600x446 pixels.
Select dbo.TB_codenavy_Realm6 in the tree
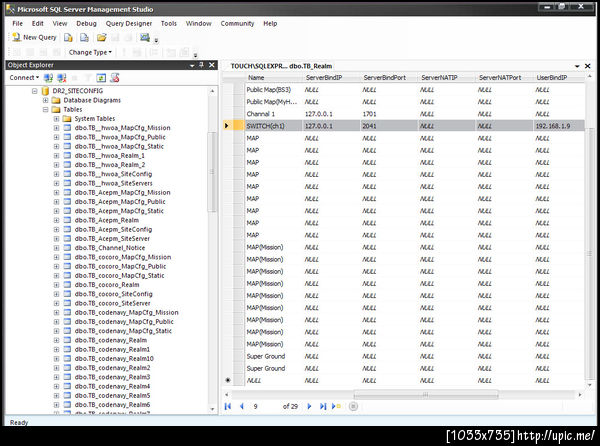[x=112, y=405]
